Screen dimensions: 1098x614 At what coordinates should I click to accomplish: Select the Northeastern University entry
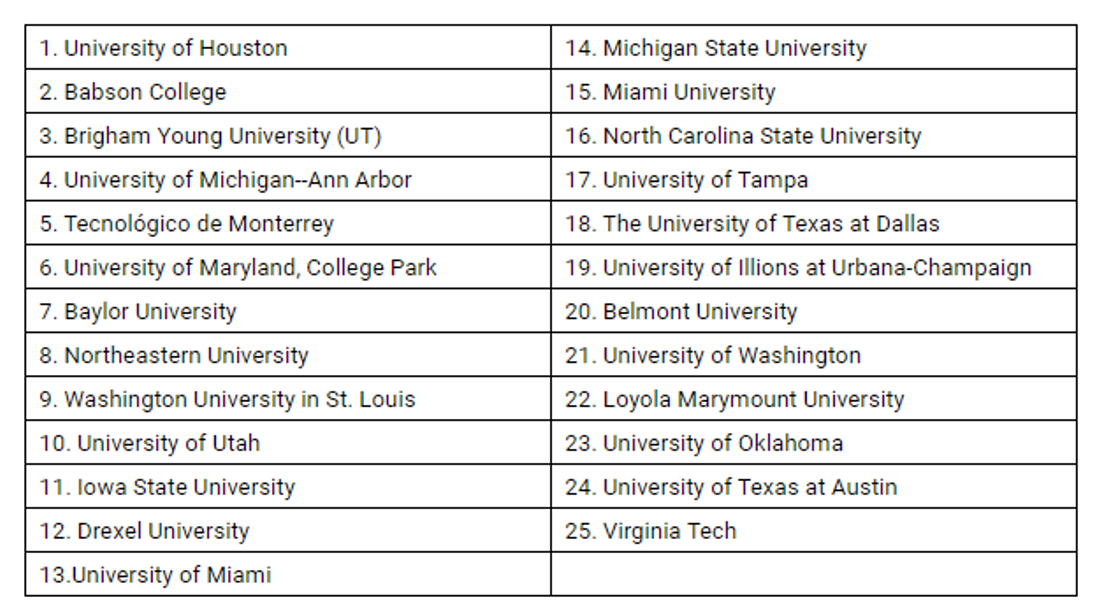point(174,356)
